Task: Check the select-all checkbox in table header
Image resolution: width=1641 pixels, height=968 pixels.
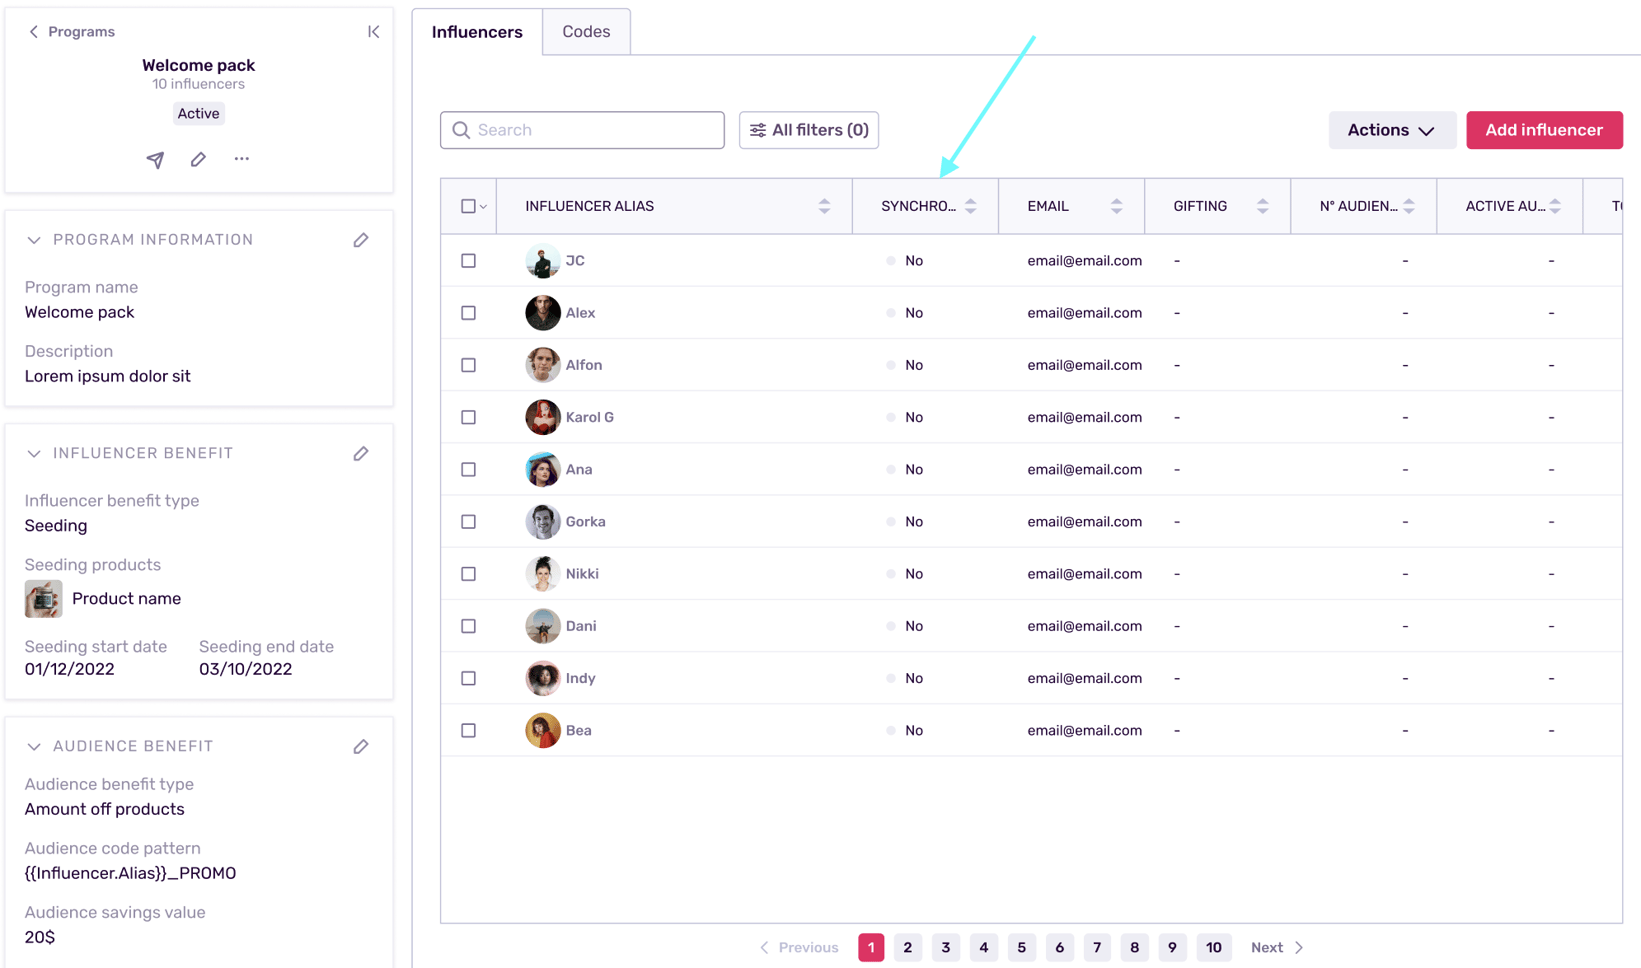Action: click(x=466, y=205)
